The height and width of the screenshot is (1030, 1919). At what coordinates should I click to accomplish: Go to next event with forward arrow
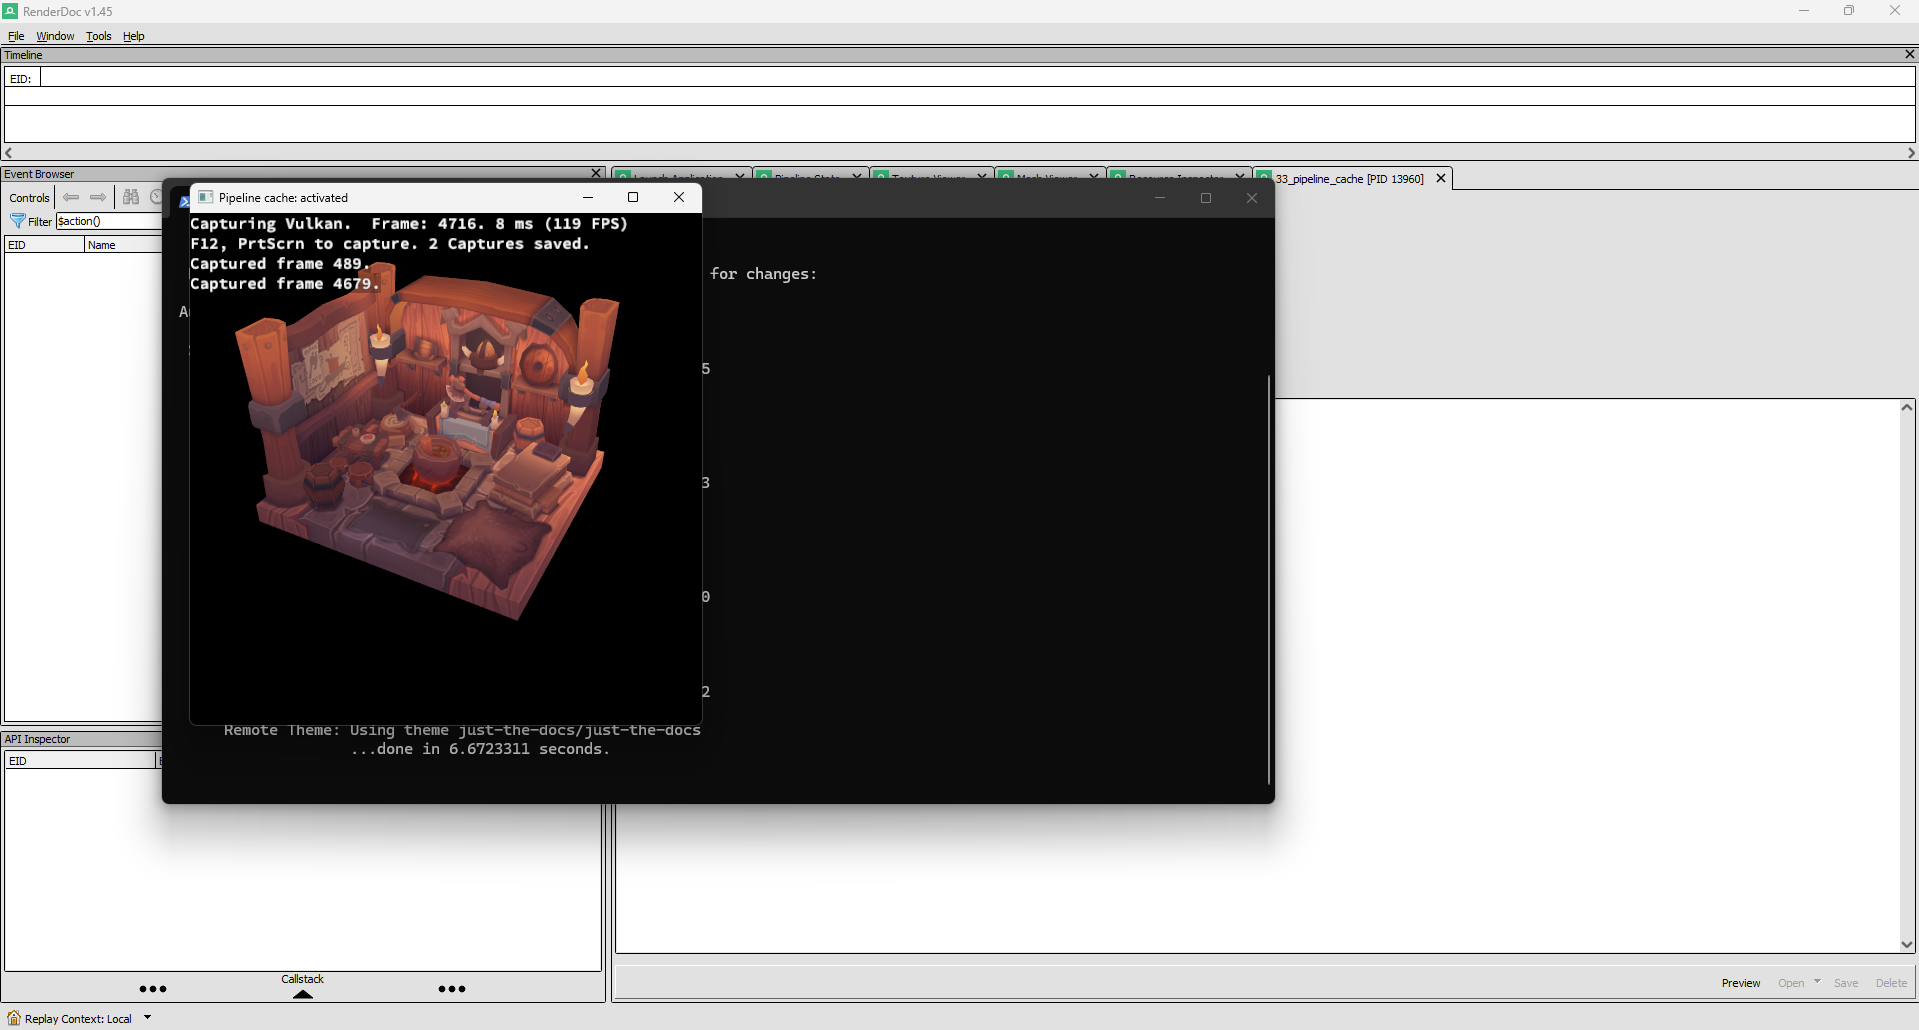[x=98, y=197]
